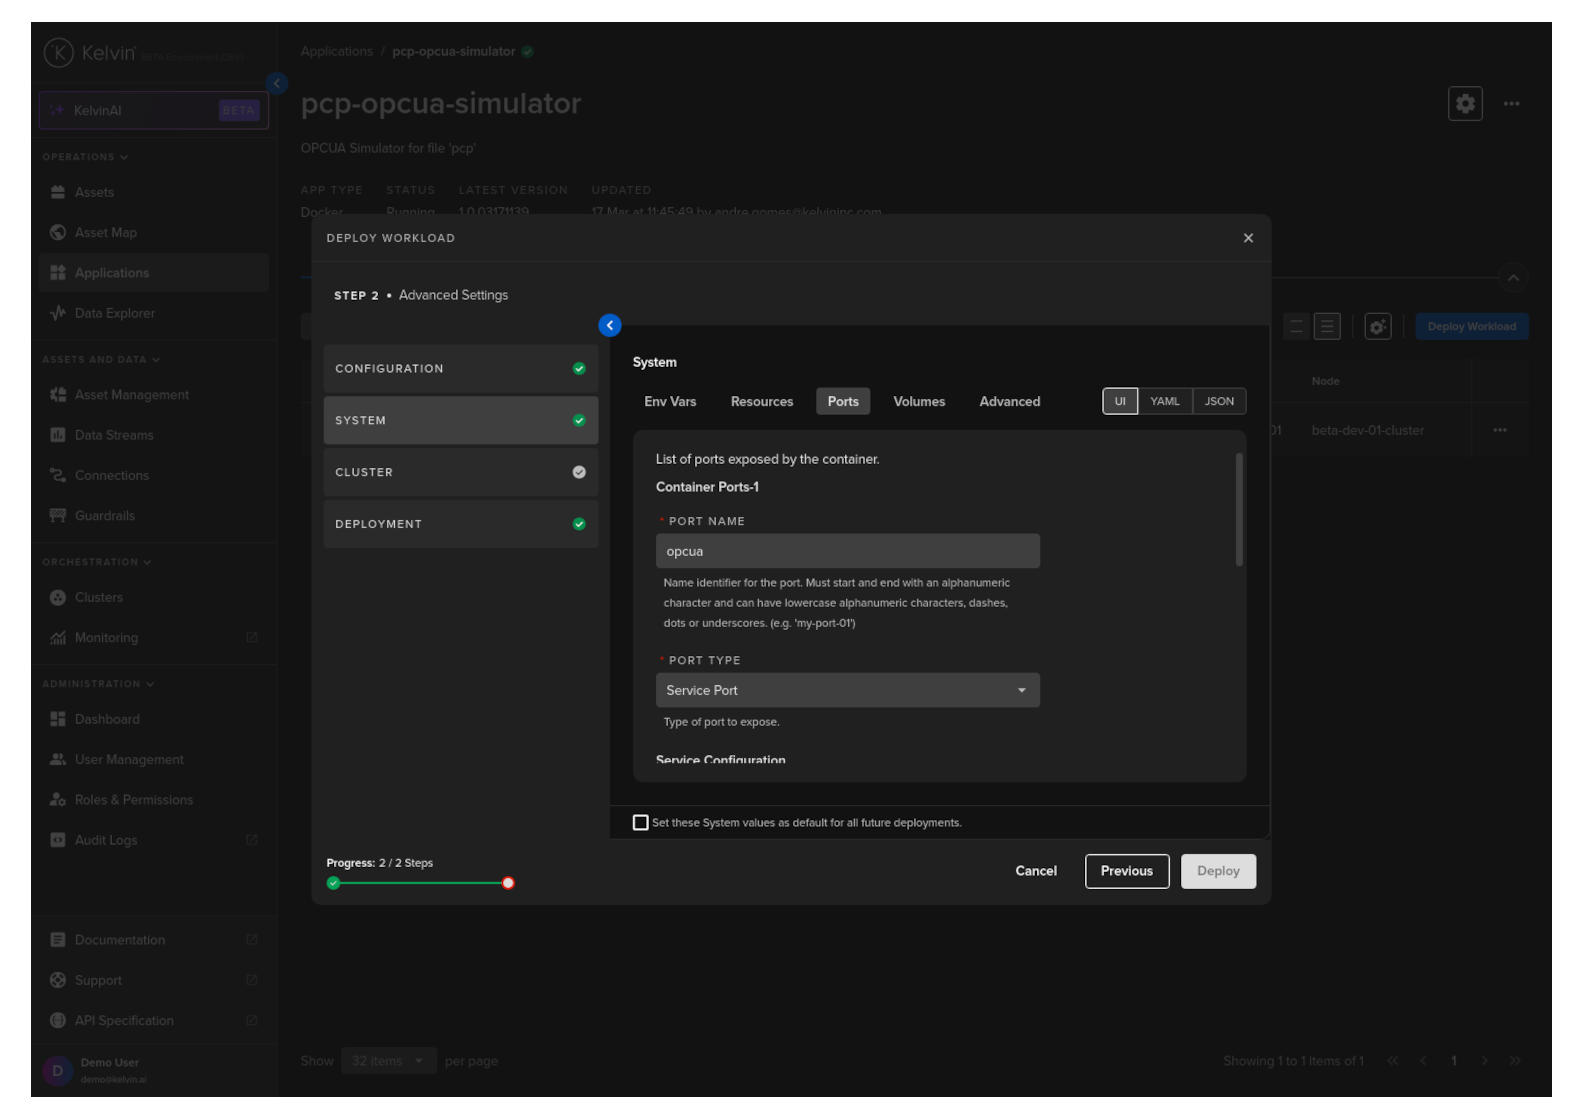The image size is (1584, 1120).
Task: Open the Volumes tab
Action: [x=918, y=402]
